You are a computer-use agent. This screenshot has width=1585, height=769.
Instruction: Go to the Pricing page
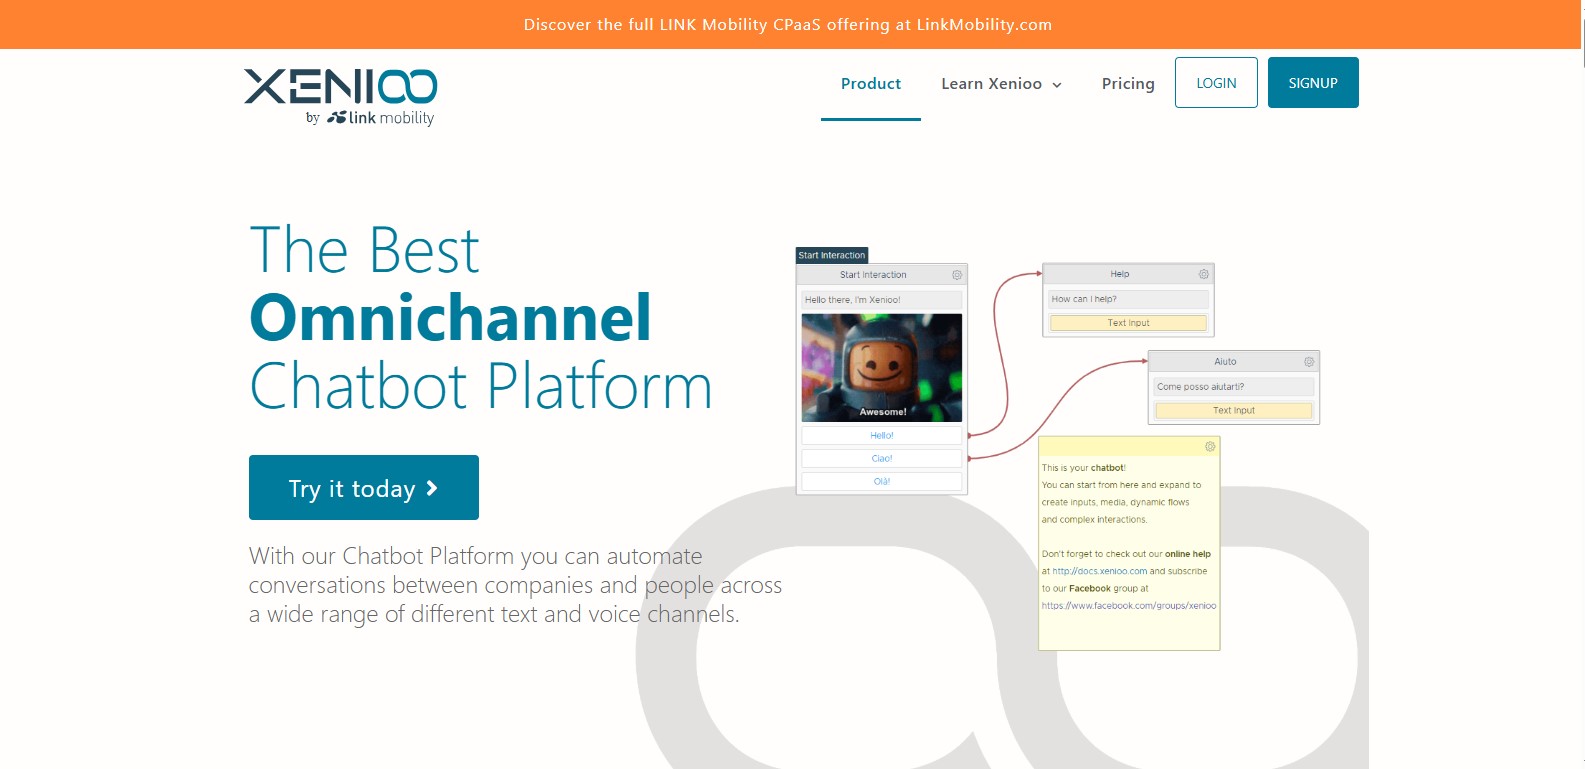(x=1128, y=84)
